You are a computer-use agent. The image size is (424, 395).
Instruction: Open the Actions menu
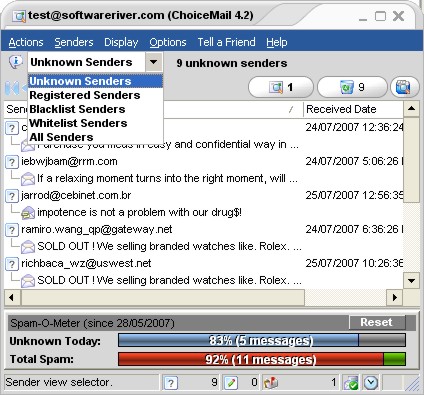pyautogui.click(x=26, y=42)
